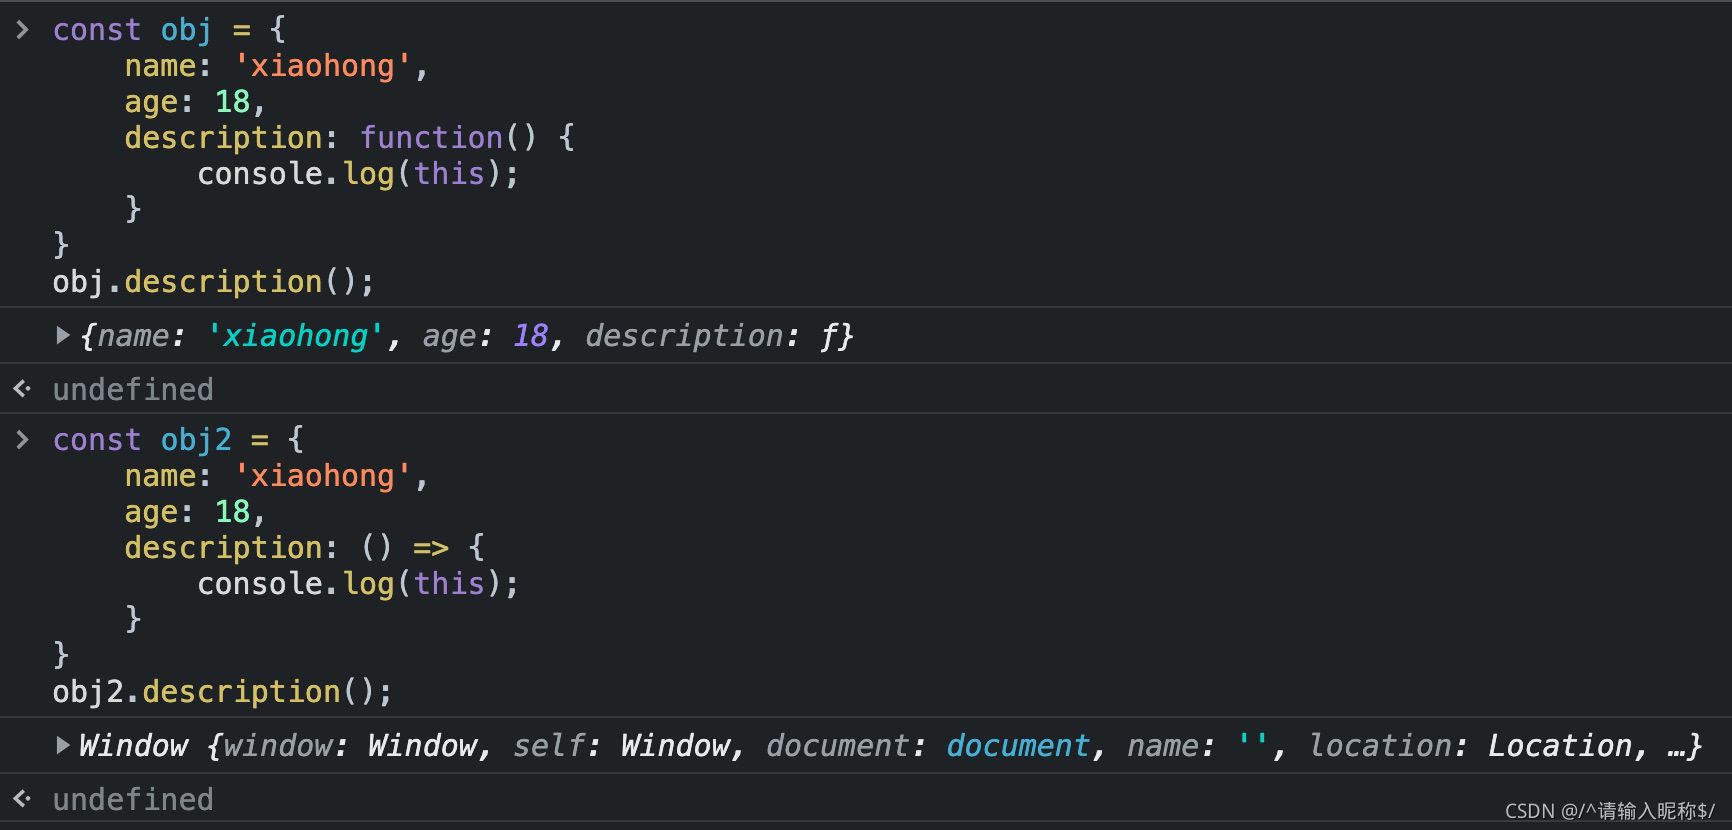Click the 'obj.description();' call line

(214, 282)
